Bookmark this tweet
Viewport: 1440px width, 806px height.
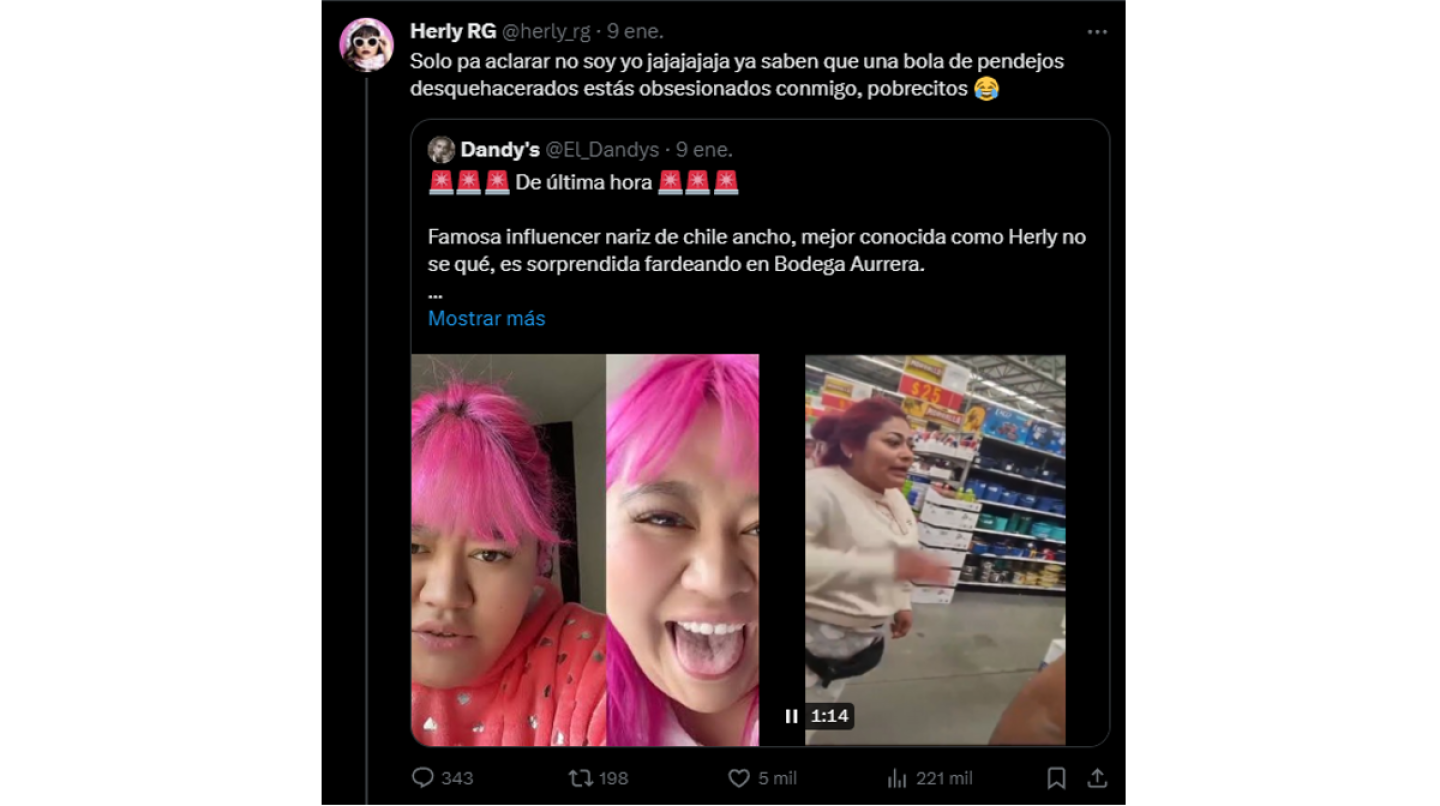pyautogui.click(x=1056, y=777)
